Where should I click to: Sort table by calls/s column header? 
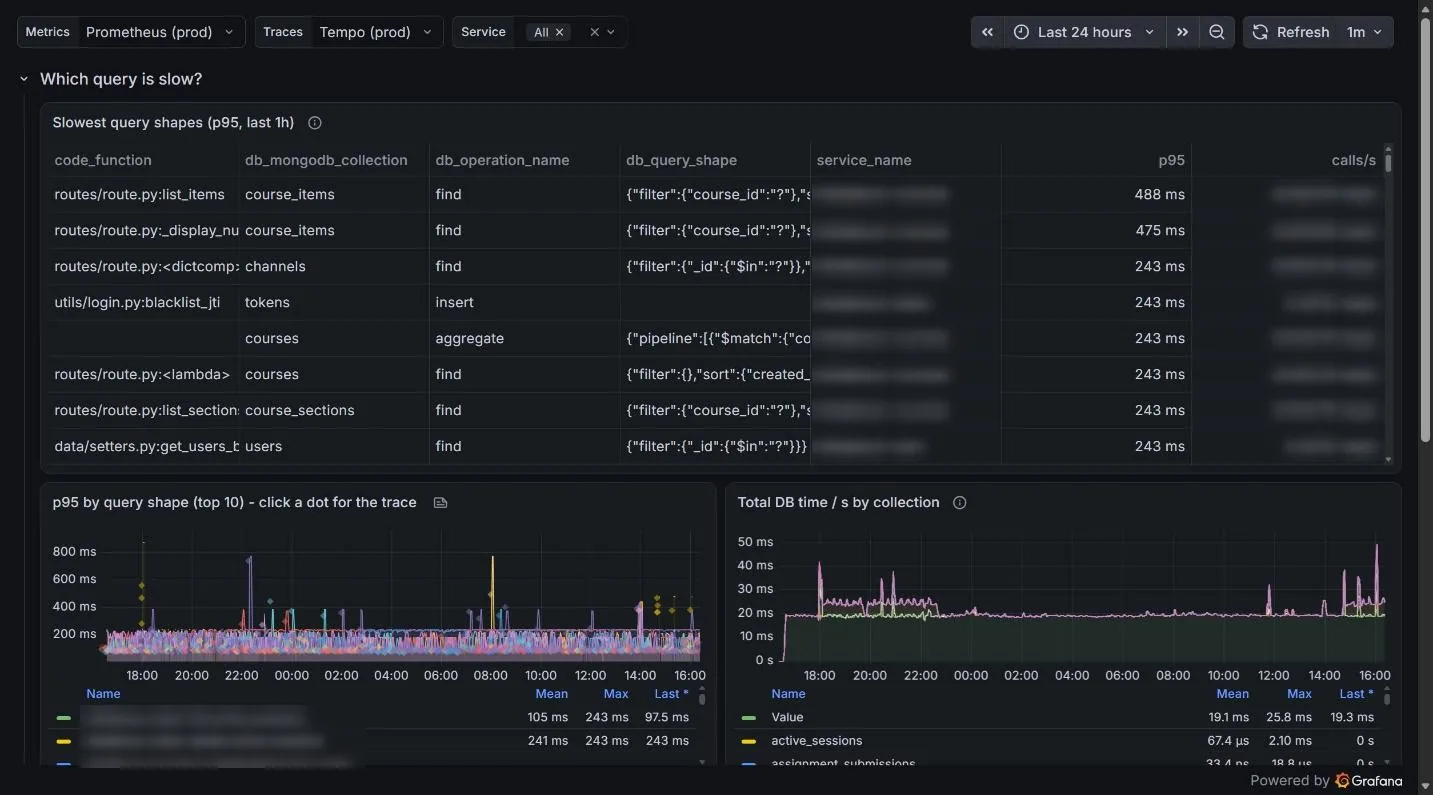point(1353,160)
